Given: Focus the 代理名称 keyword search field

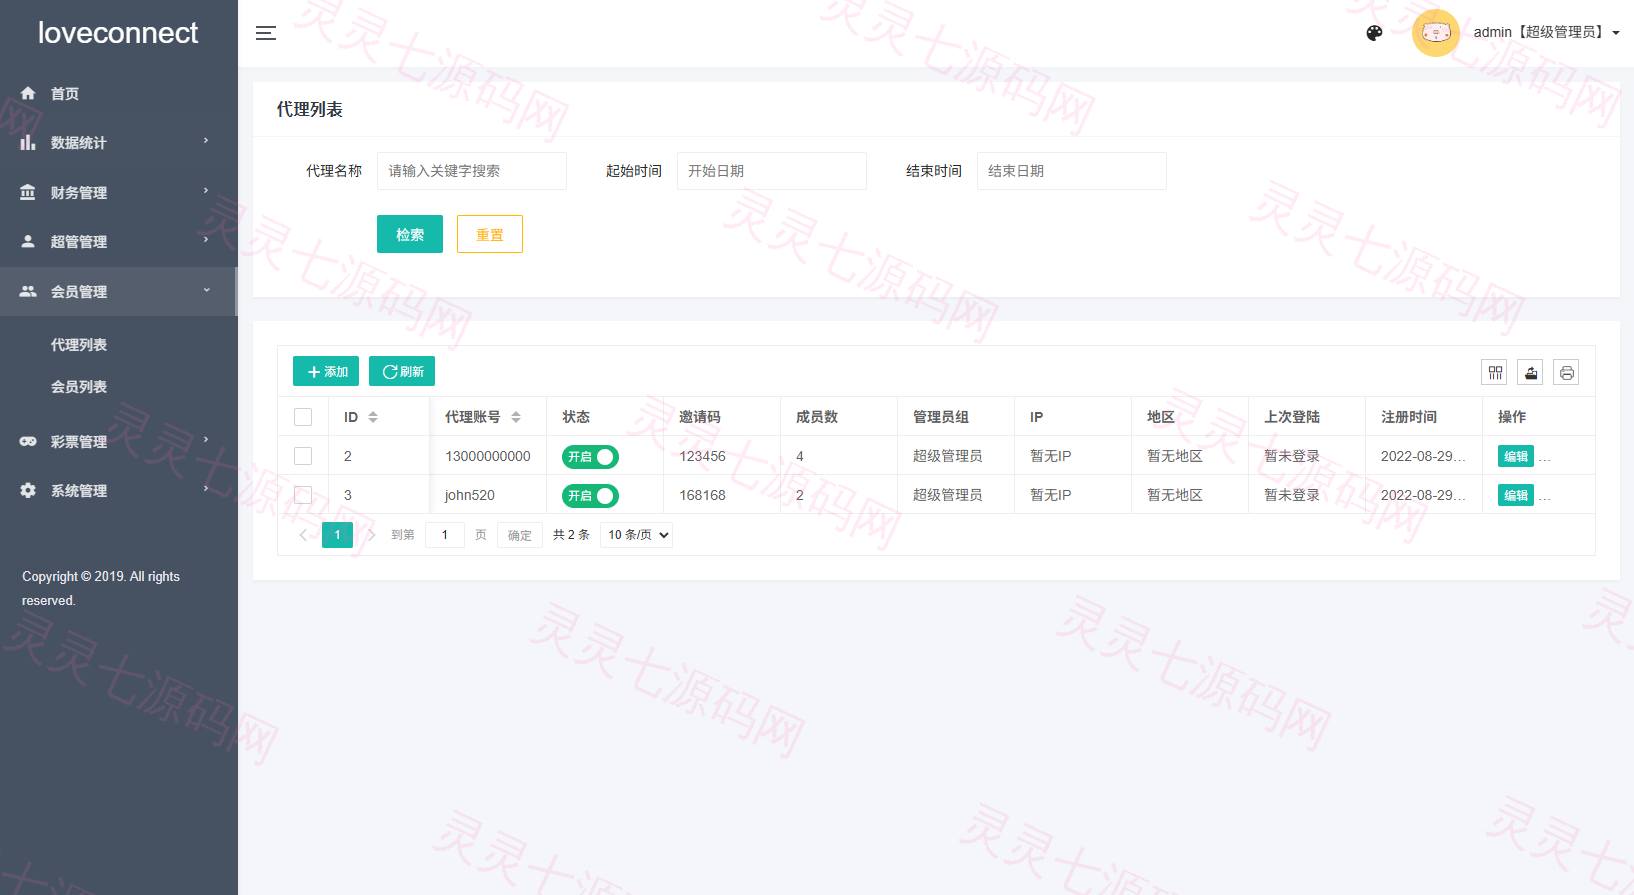Looking at the screenshot, I should pyautogui.click(x=472, y=171).
